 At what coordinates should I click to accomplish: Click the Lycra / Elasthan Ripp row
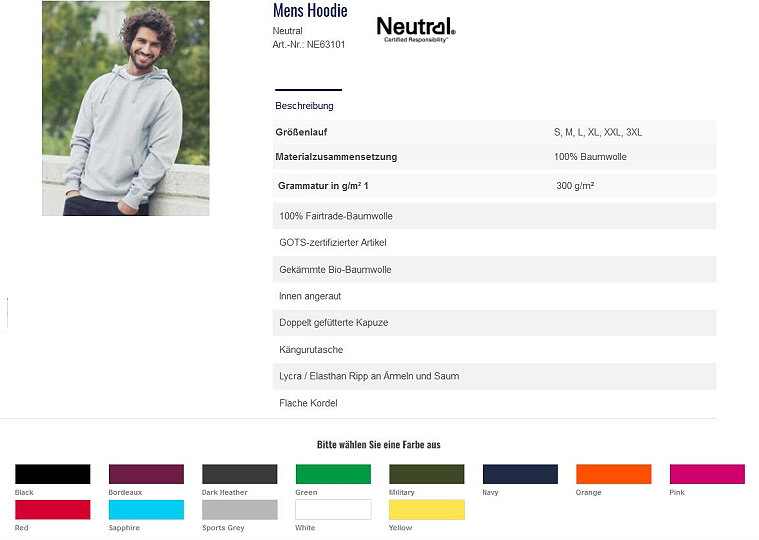click(494, 376)
